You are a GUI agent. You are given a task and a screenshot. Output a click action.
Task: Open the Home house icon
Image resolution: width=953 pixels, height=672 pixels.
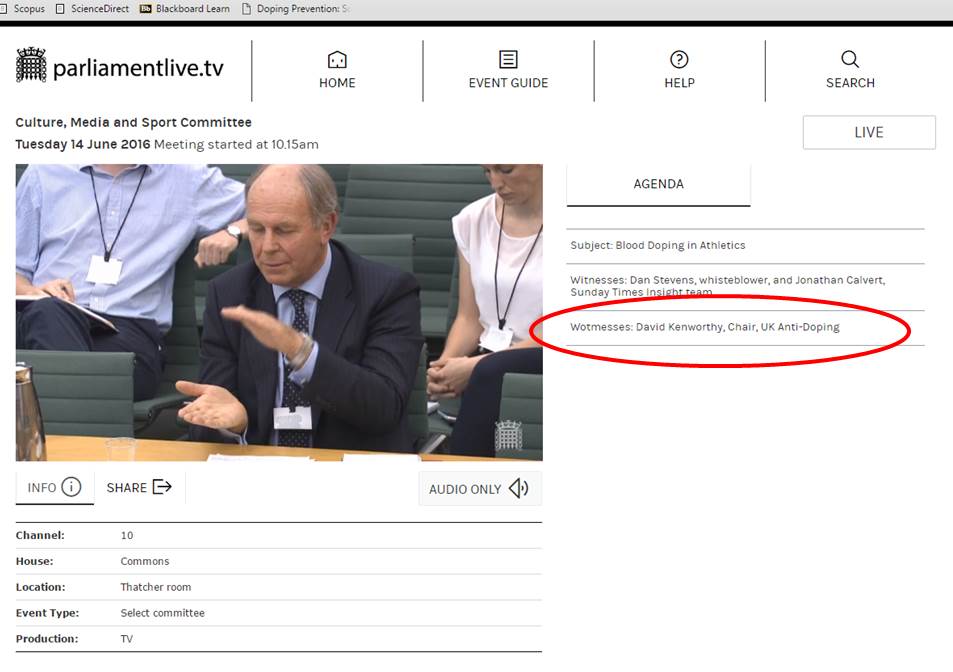pyautogui.click(x=337, y=60)
